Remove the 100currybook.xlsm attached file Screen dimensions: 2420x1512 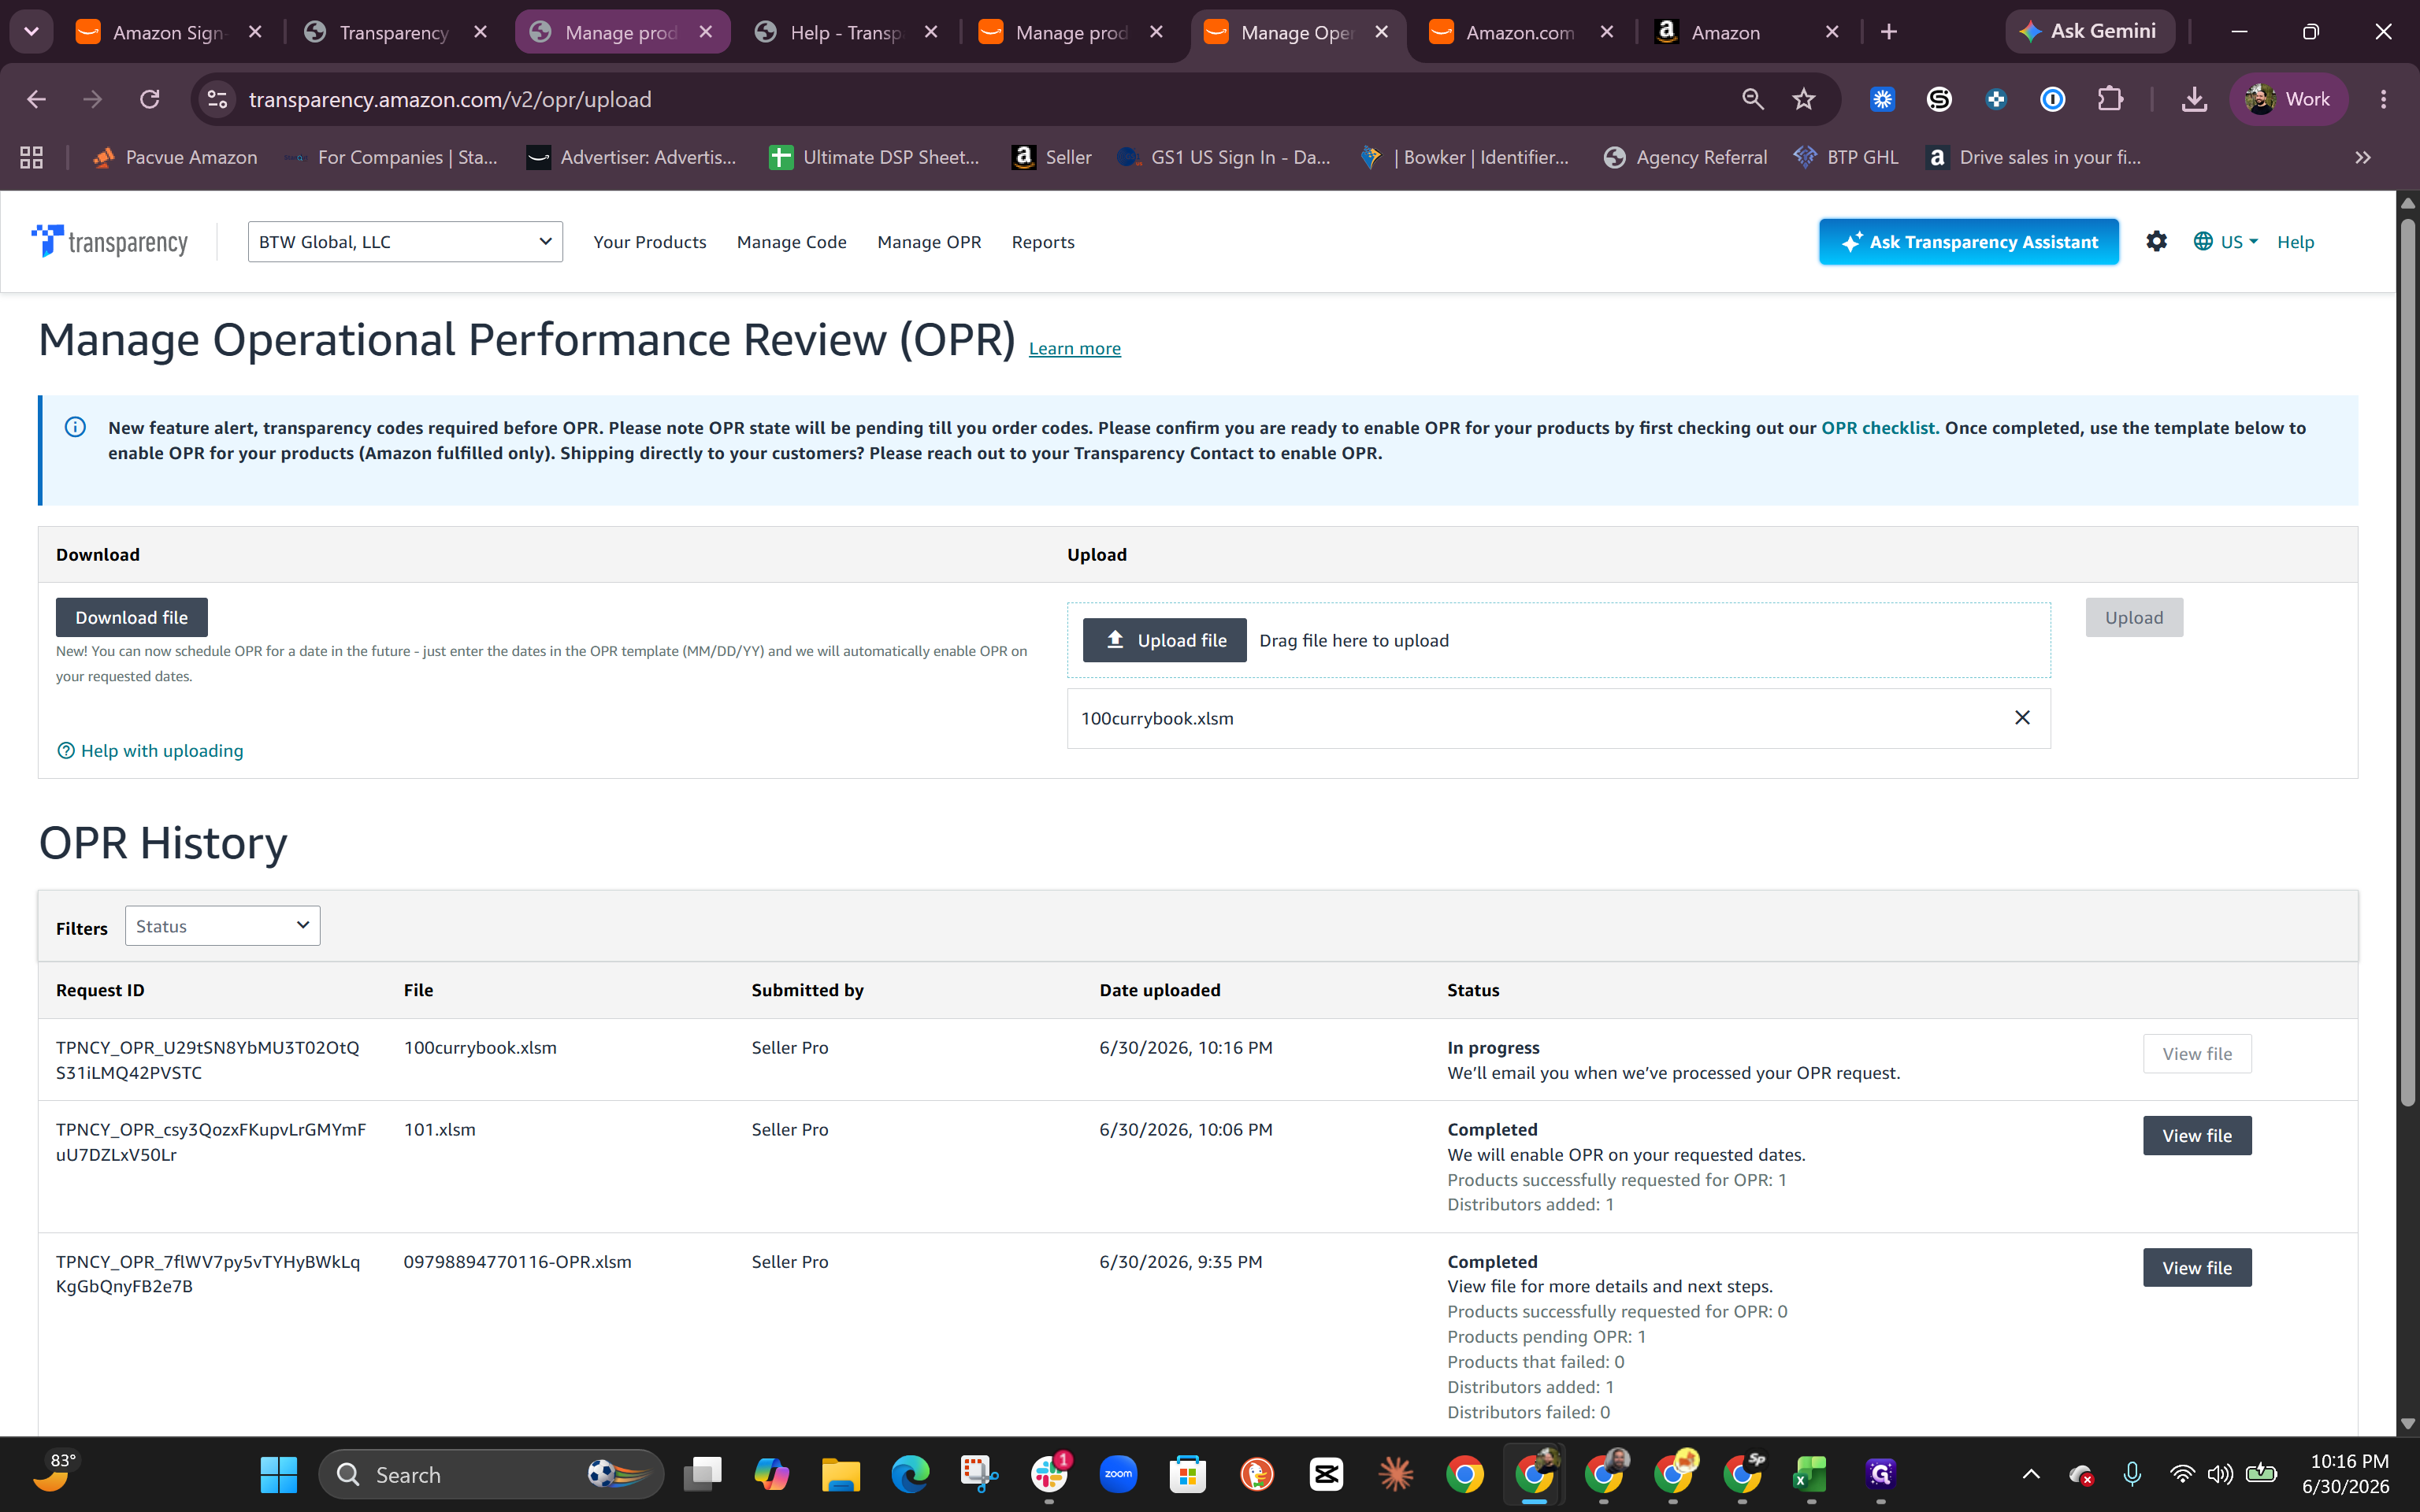coord(2022,717)
